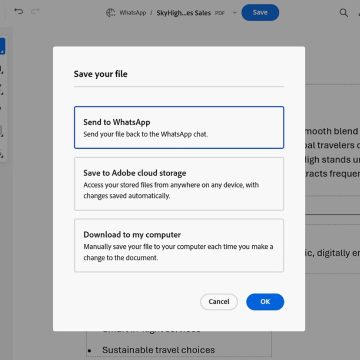
Task: Select Save to Adobe cloud storage option
Action: [179, 184]
